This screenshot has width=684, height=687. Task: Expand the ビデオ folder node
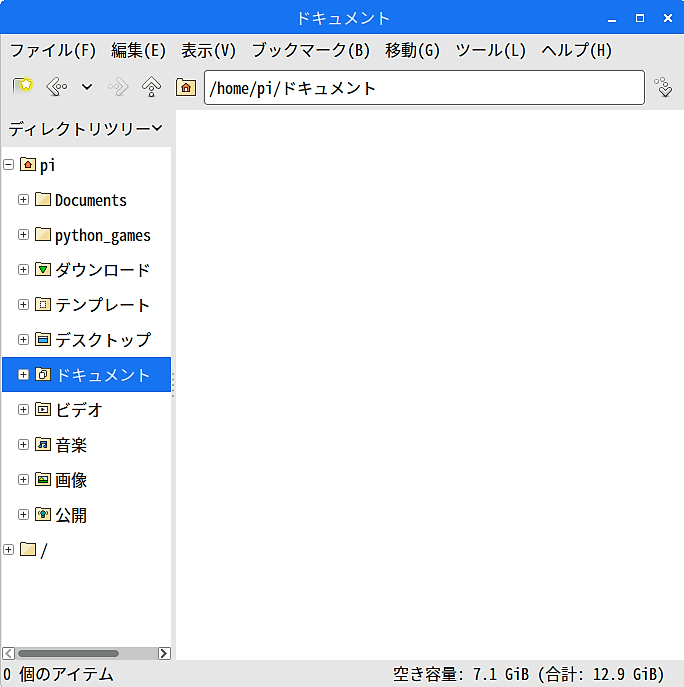pos(24,410)
